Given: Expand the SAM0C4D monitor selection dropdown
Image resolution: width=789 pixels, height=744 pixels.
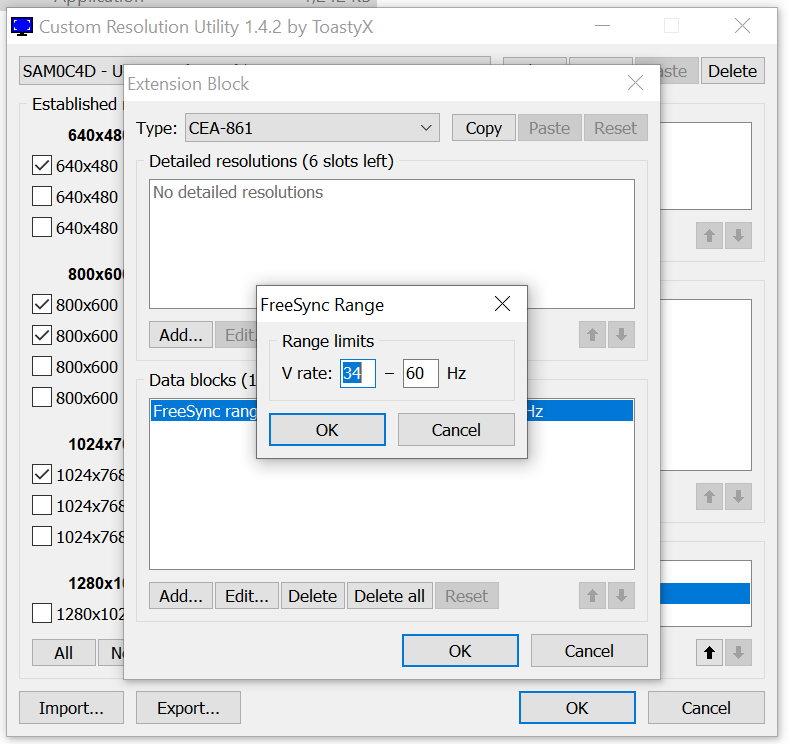Looking at the screenshot, I should [70, 71].
